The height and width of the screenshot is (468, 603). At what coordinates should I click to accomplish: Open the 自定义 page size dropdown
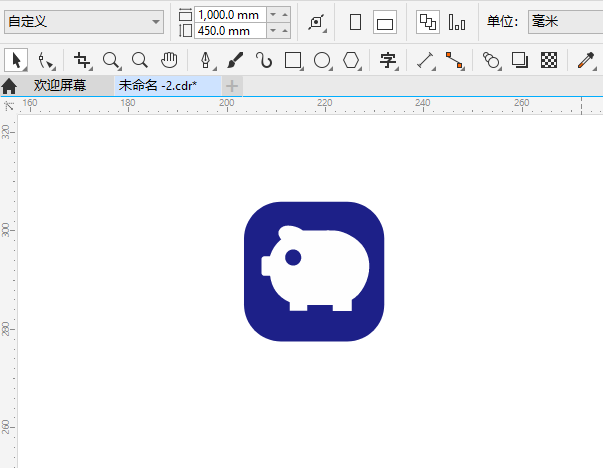point(84,22)
